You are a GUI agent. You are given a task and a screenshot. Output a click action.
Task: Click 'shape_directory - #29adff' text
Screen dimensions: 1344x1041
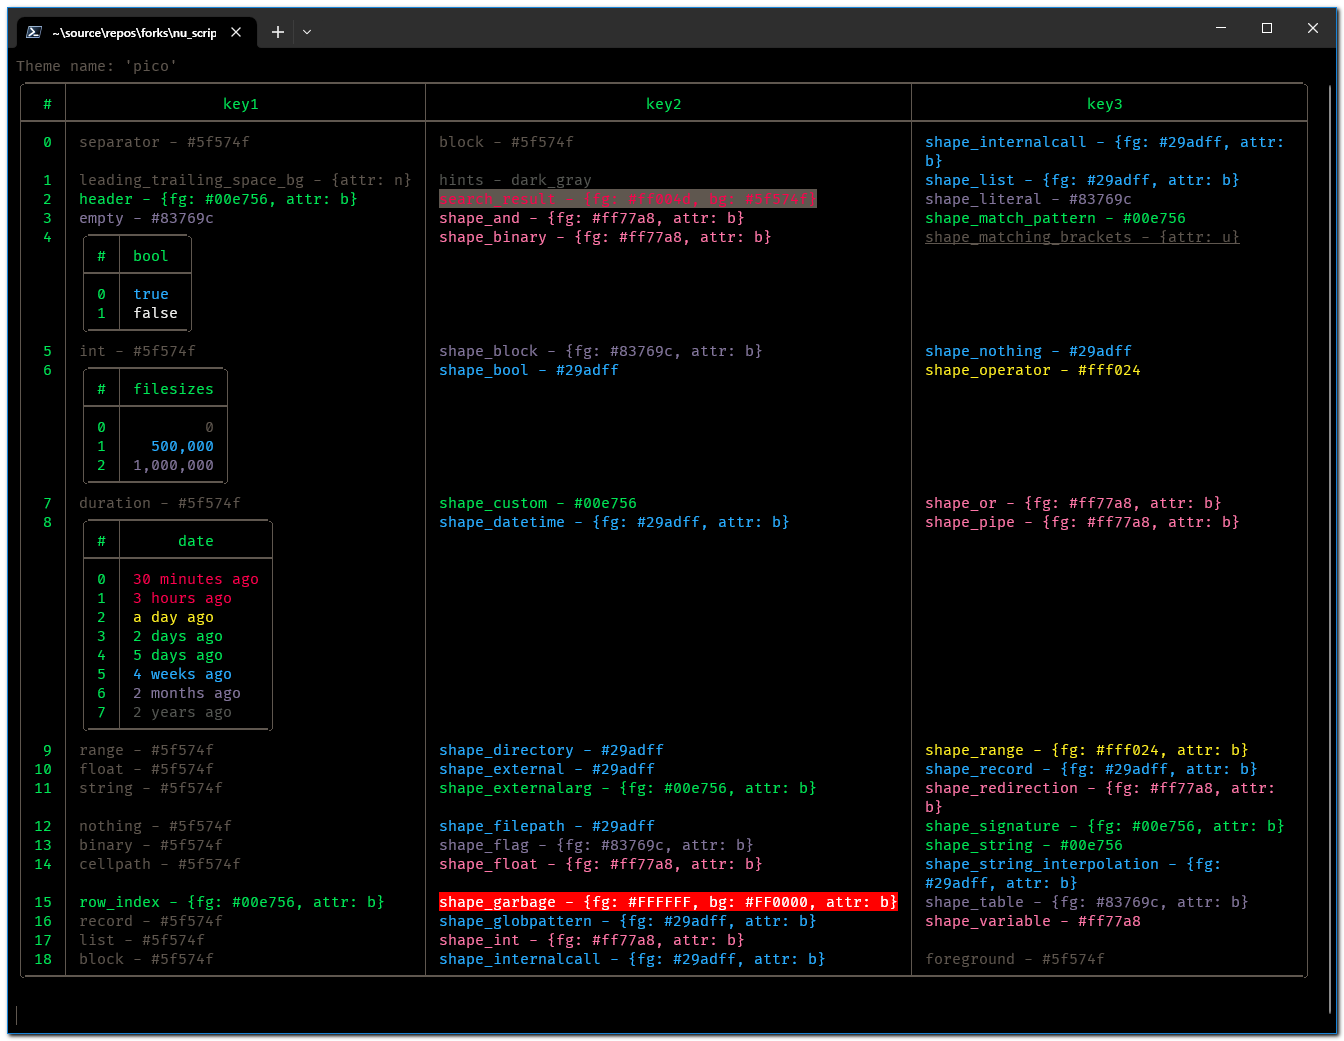(551, 750)
